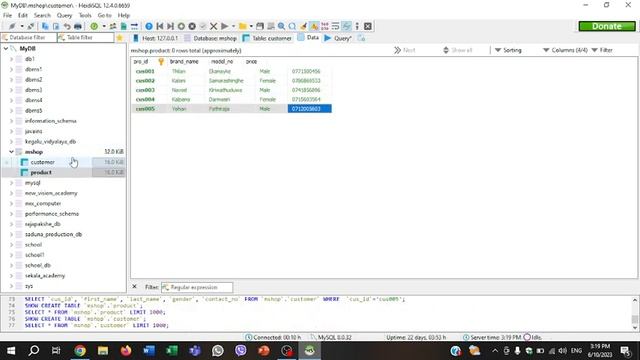Viewport: 640px width, 360px height.
Task: Click the Columns (4/4) button
Action: 565,50
